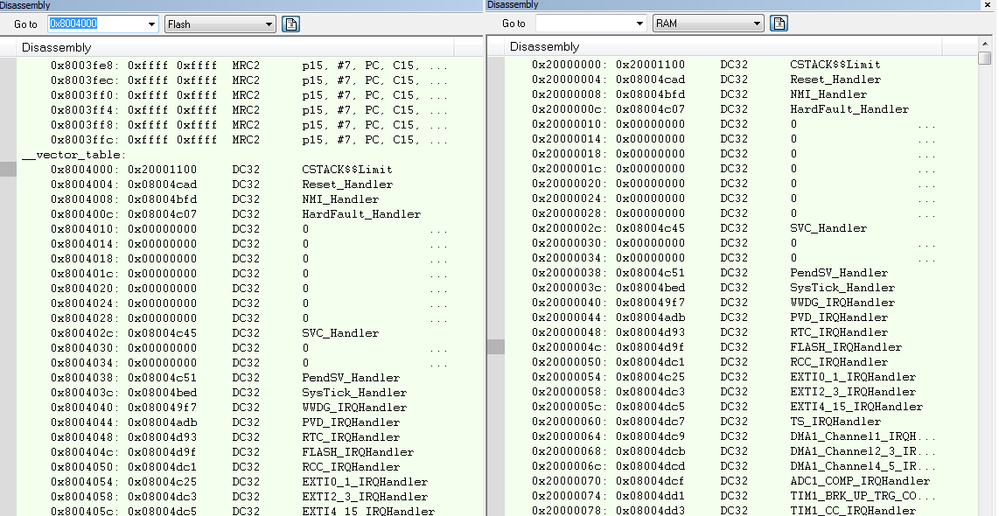Viewport: 999px width, 516px height.
Task: Select the 0x8003fe8 MRC2 instruction row
Action: point(249,66)
